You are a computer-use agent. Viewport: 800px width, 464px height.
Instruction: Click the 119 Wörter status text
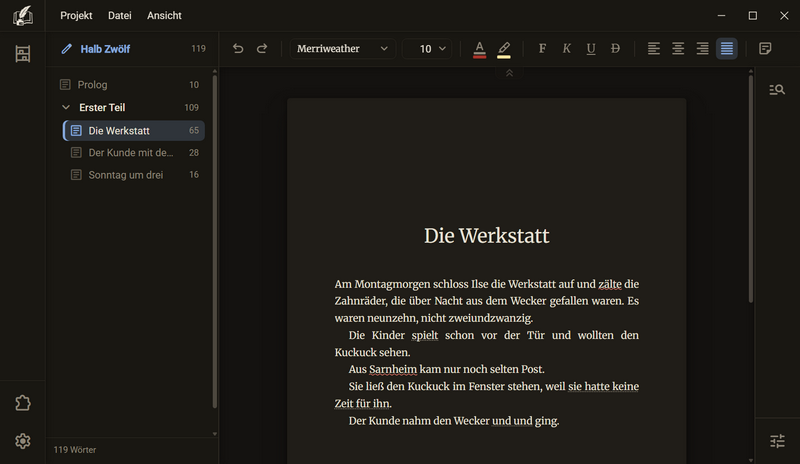click(74, 450)
